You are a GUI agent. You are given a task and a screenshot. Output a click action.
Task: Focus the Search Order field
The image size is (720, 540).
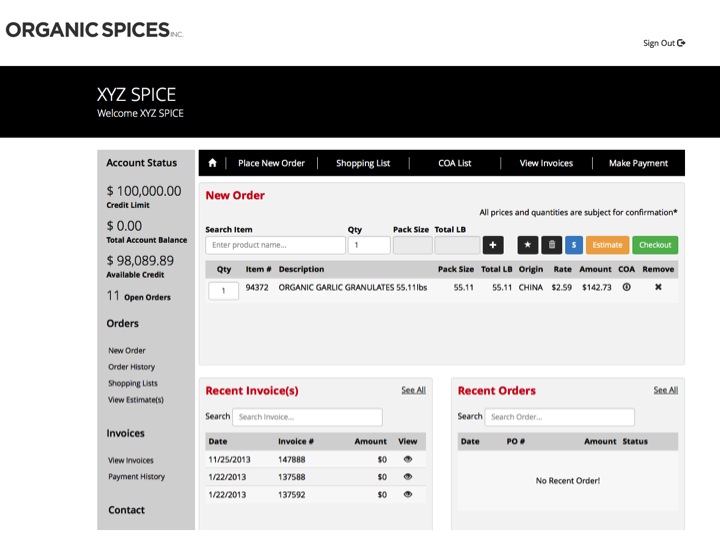560,417
